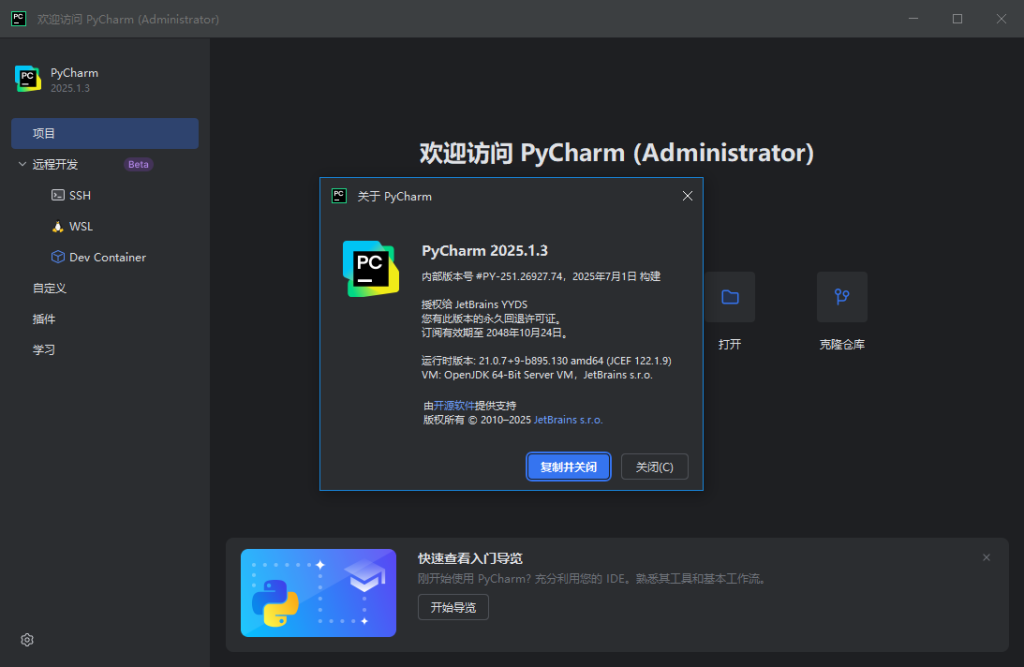Screen dimensions: 1024x667
Task: Select the 项目 tab in the sidebar
Action: point(104,133)
